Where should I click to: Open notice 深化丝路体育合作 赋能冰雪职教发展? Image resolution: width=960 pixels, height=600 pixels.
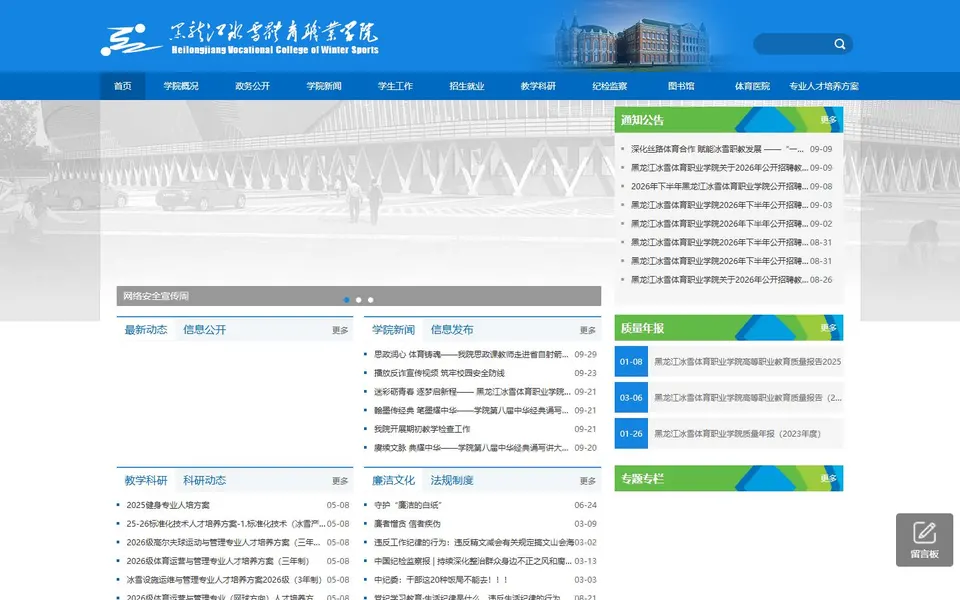(717, 149)
